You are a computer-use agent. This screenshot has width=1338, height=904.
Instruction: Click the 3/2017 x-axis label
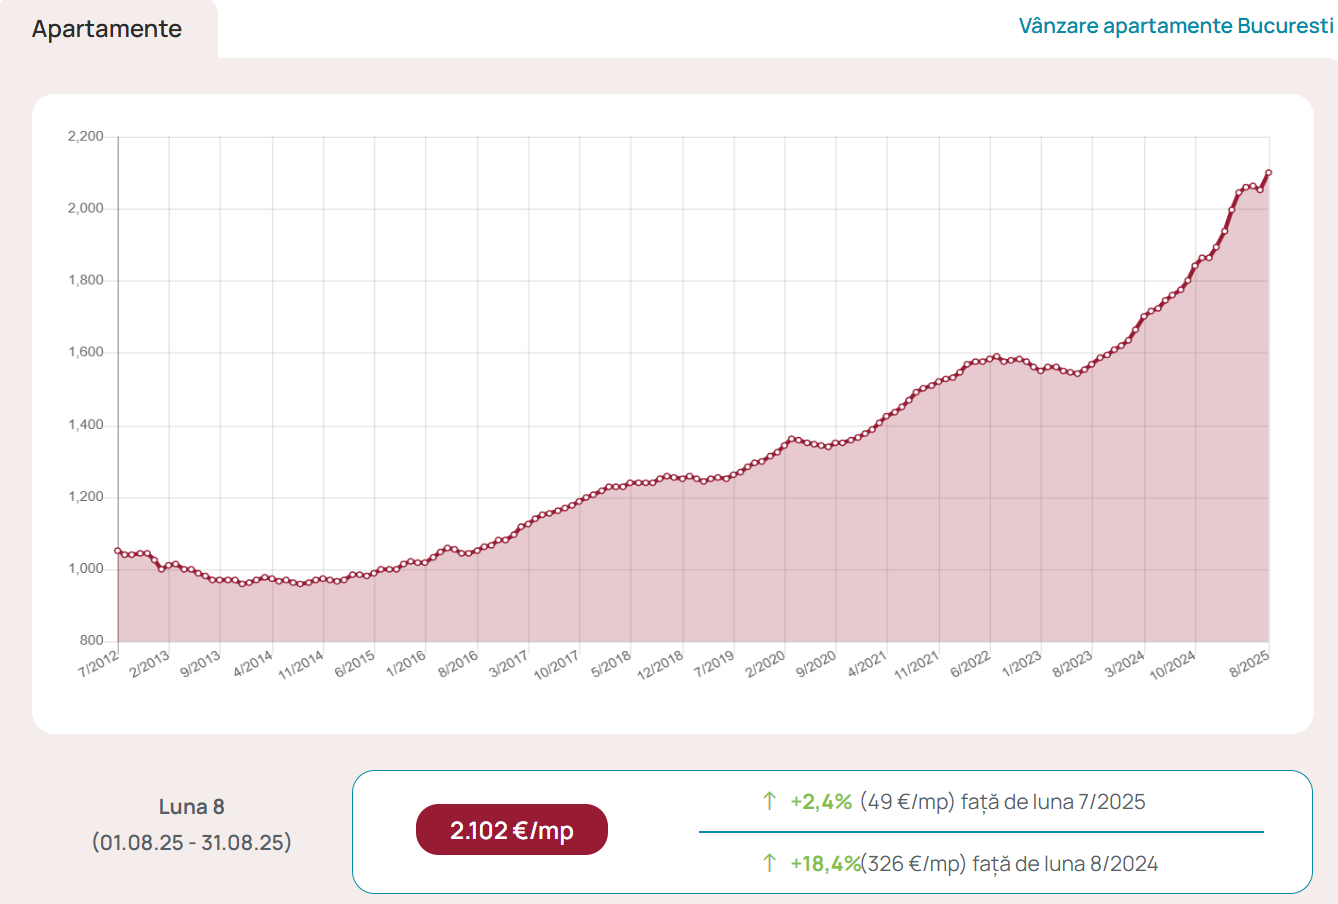click(x=509, y=664)
